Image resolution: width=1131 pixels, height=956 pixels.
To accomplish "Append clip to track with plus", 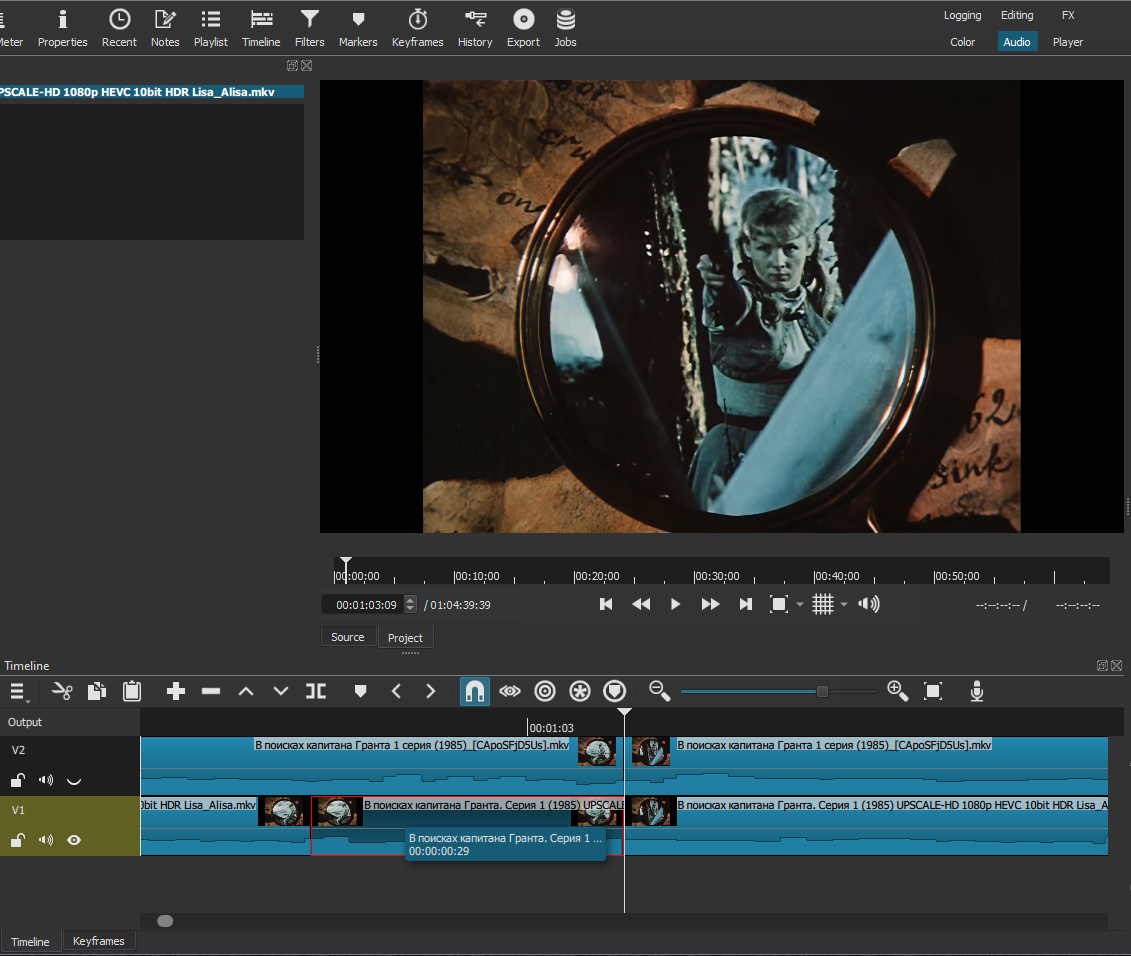I will (x=176, y=692).
